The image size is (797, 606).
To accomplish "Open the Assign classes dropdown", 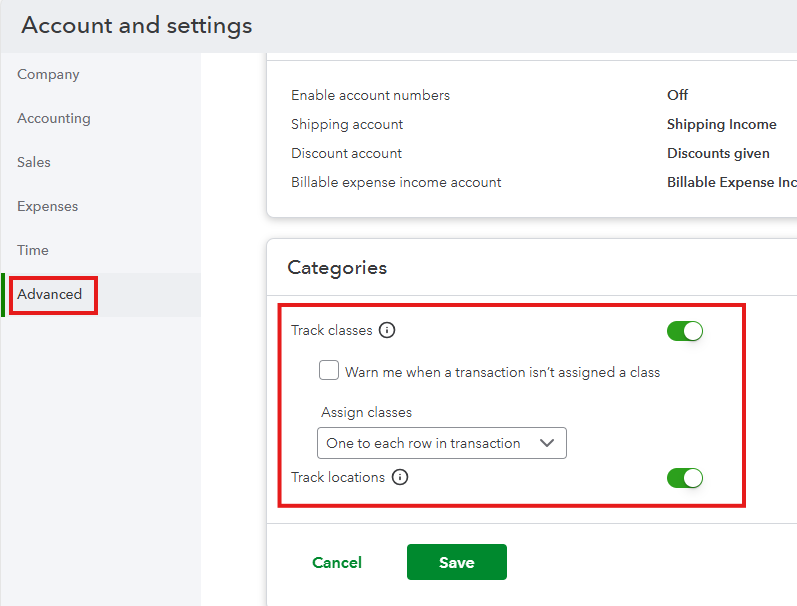I will click(441, 443).
